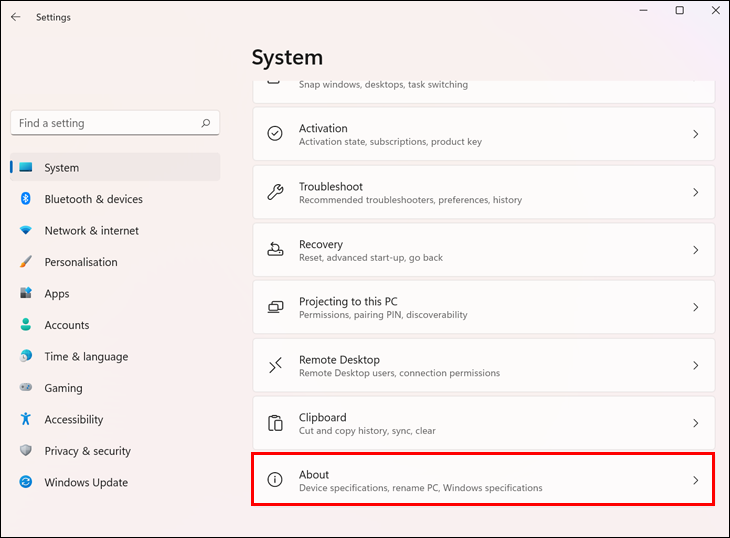Open Accounts settings
Viewport: 730px width, 538px height.
115,325
